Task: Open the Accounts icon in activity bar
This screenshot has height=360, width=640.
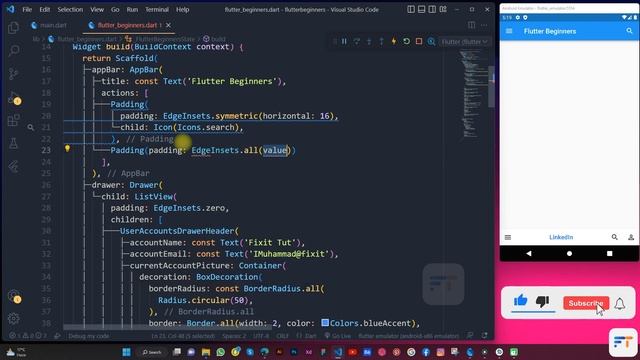Action: pos(13,296)
